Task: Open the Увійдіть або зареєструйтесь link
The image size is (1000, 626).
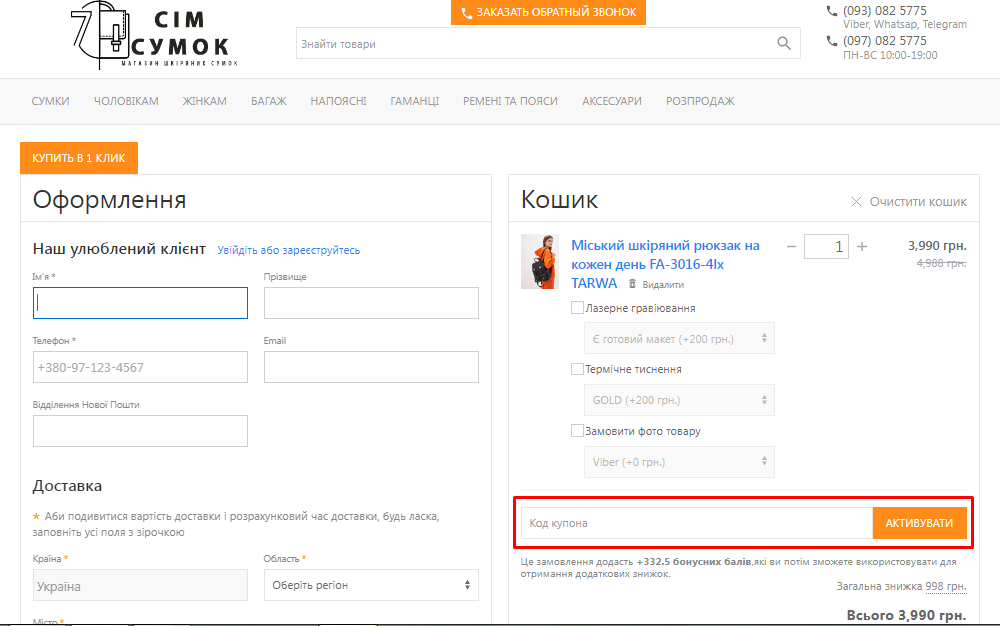Action: [289, 250]
